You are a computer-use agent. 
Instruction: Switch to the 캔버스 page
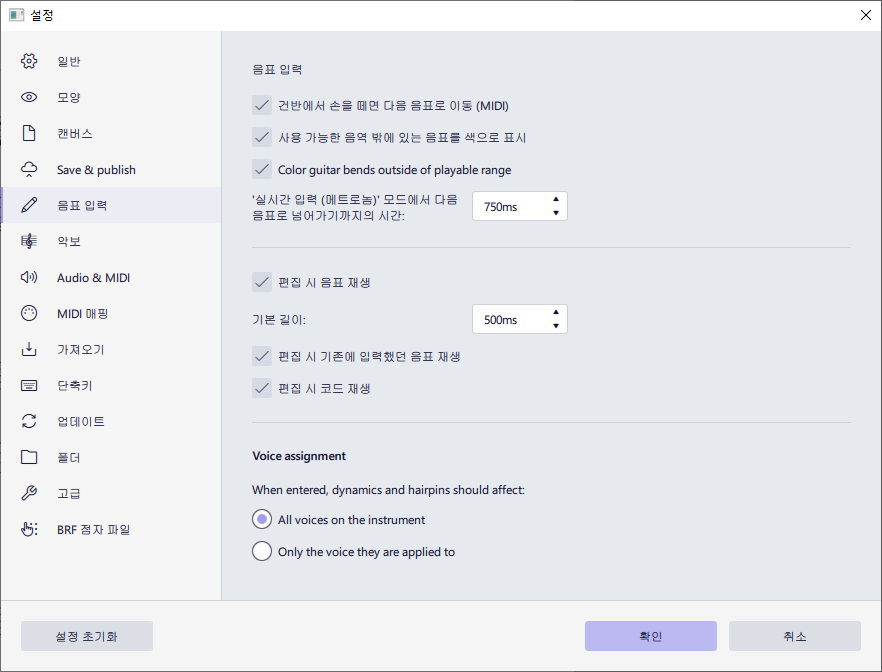pos(111,133)
